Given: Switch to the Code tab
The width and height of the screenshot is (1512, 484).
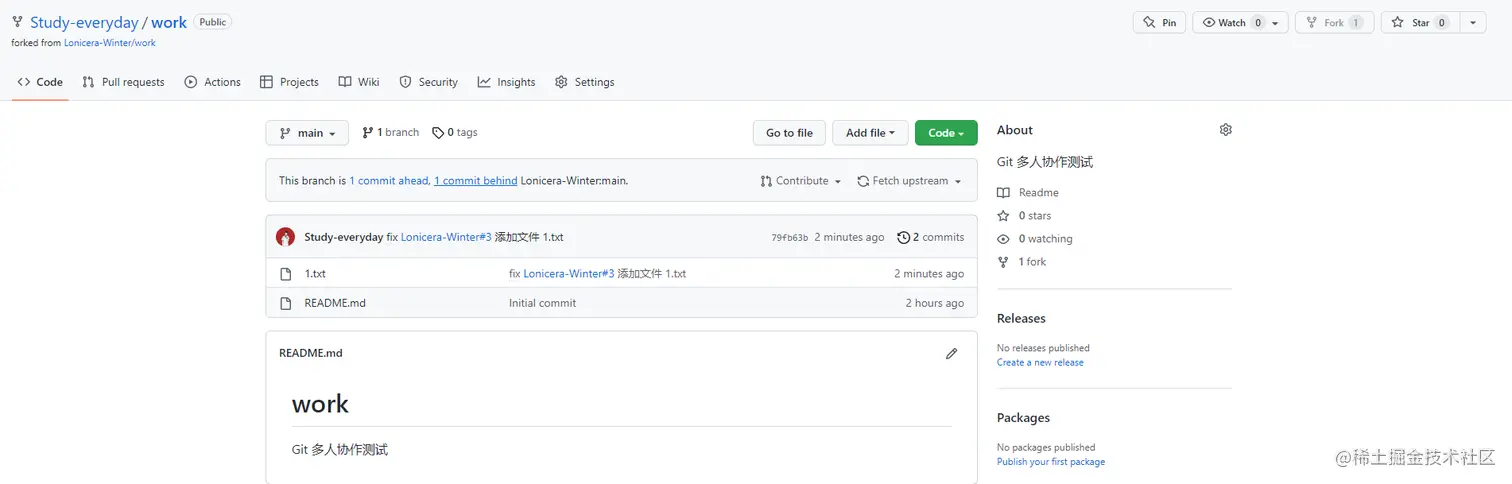Looking at the screenshot, I should coord(40,82).
